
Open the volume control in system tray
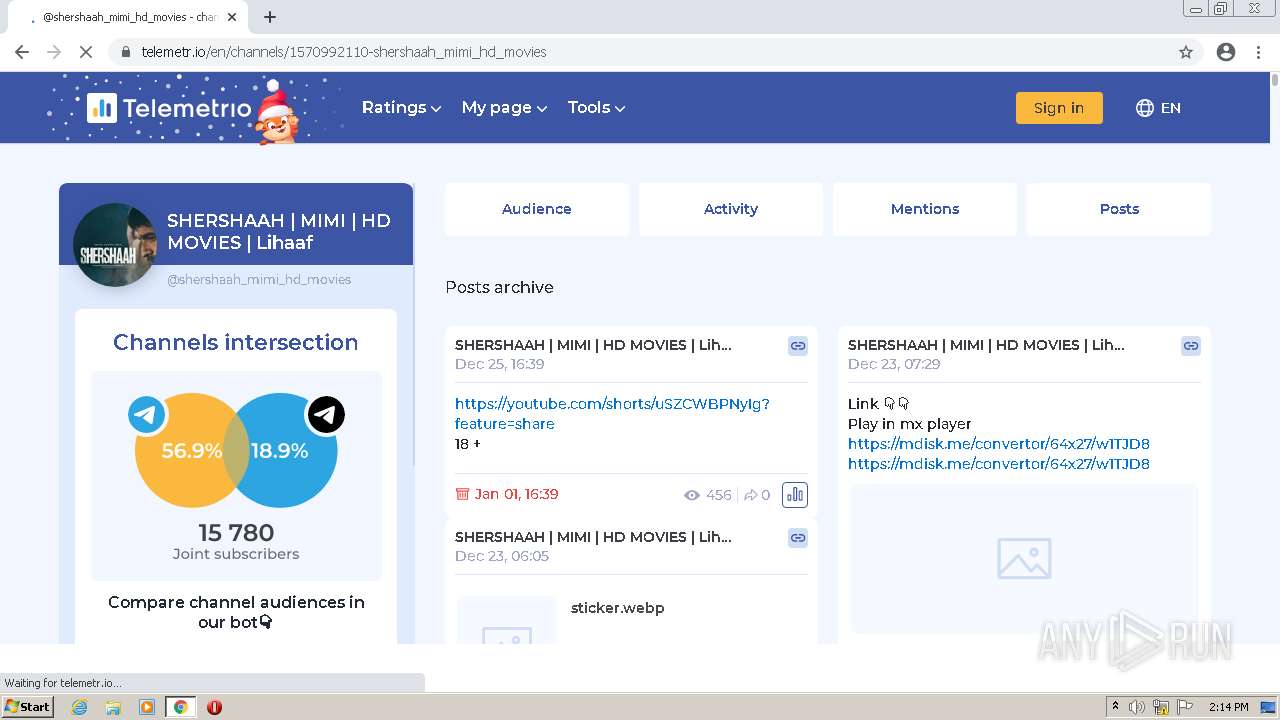coord(1137,707)
